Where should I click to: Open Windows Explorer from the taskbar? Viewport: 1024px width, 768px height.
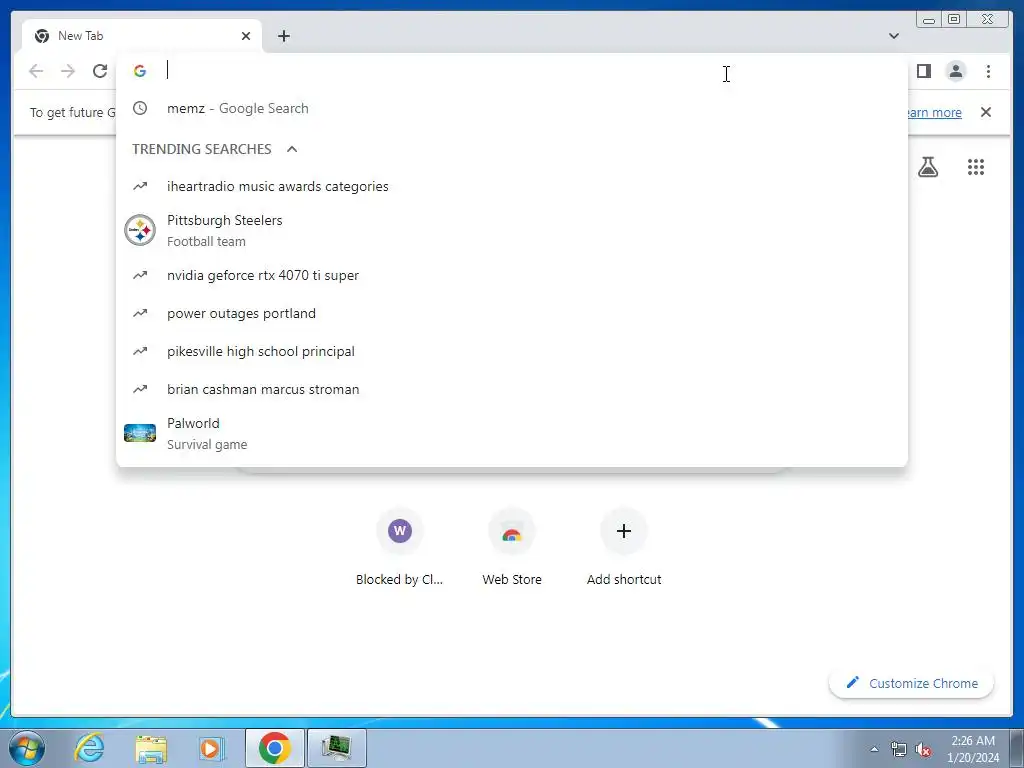[x=151, y=748]
